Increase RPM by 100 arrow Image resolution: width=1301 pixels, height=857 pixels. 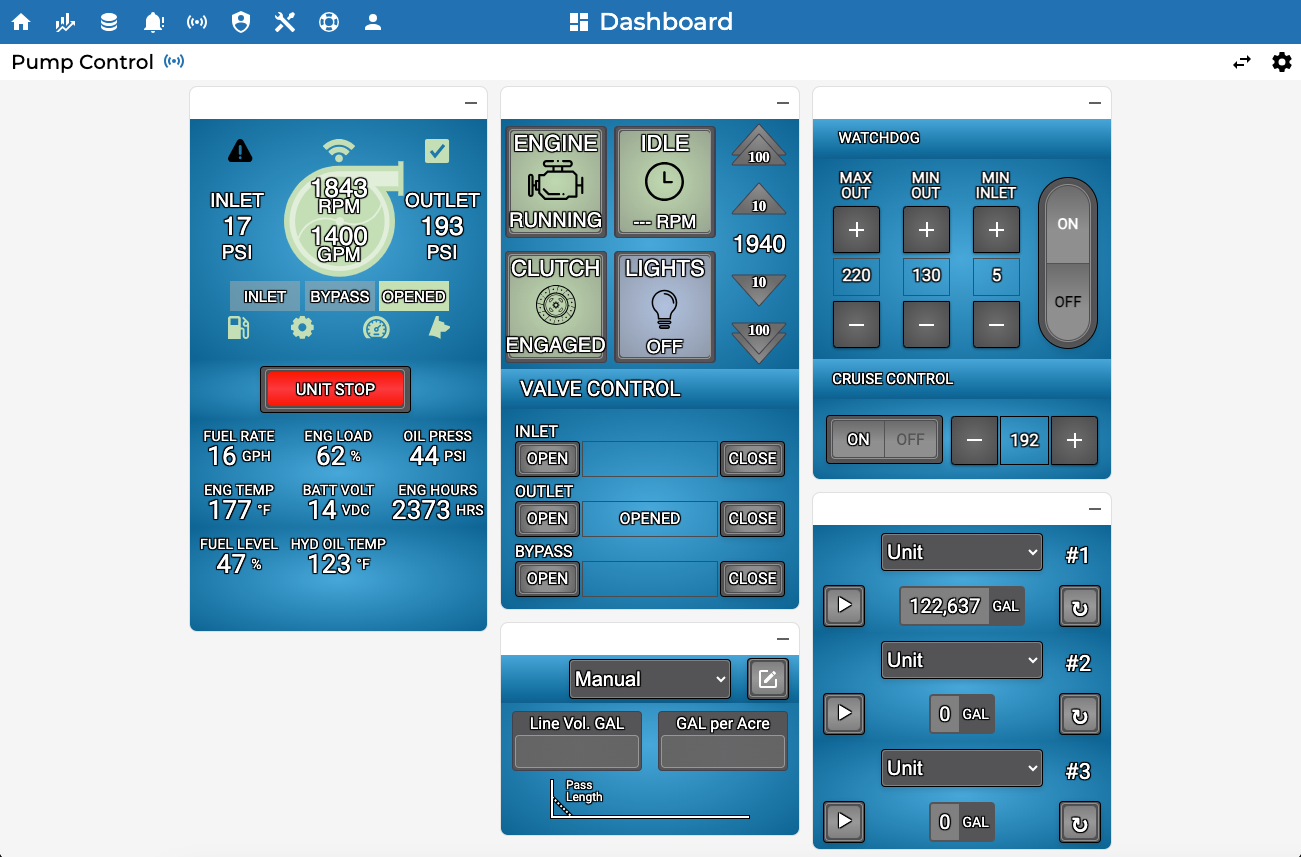[759, 146]
